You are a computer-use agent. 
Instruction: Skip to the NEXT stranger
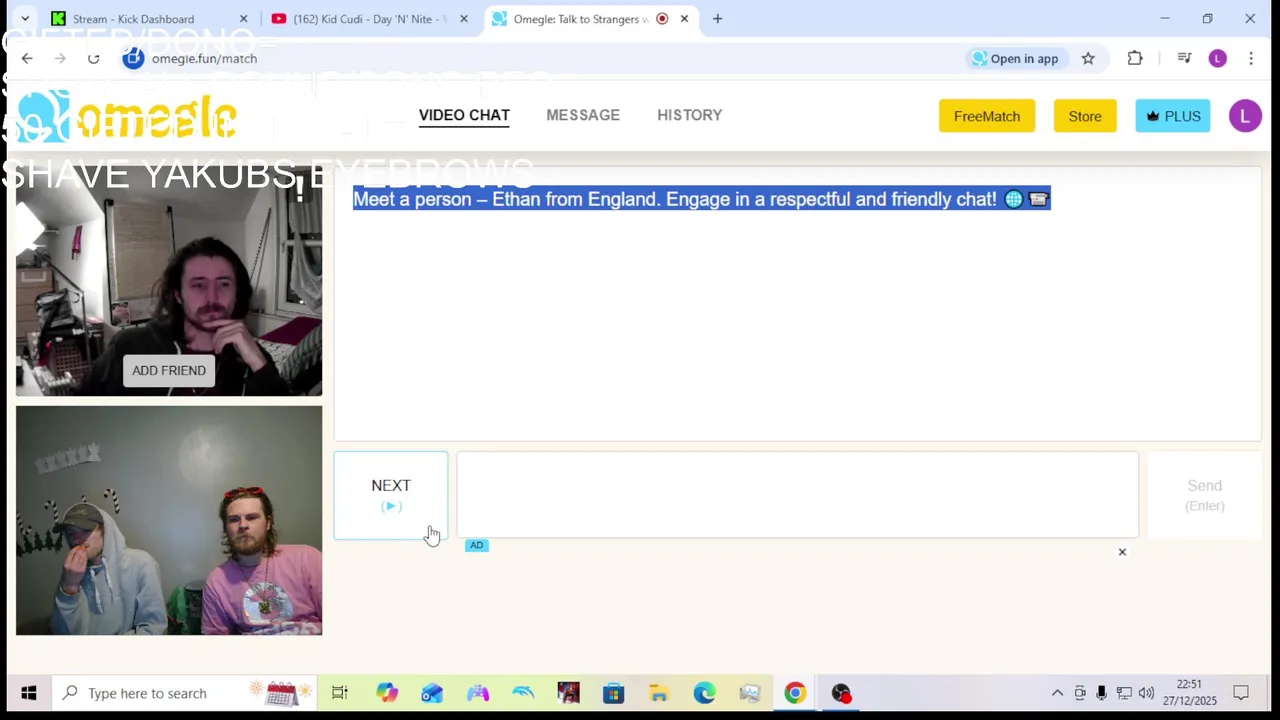pyautogui.click(x=391, y=495)
